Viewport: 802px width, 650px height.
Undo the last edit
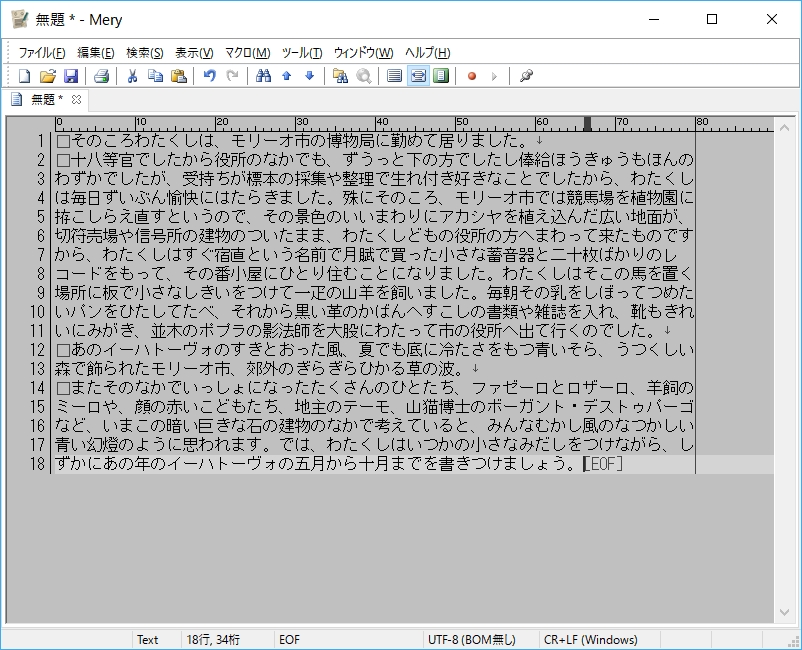coord(209,76)
